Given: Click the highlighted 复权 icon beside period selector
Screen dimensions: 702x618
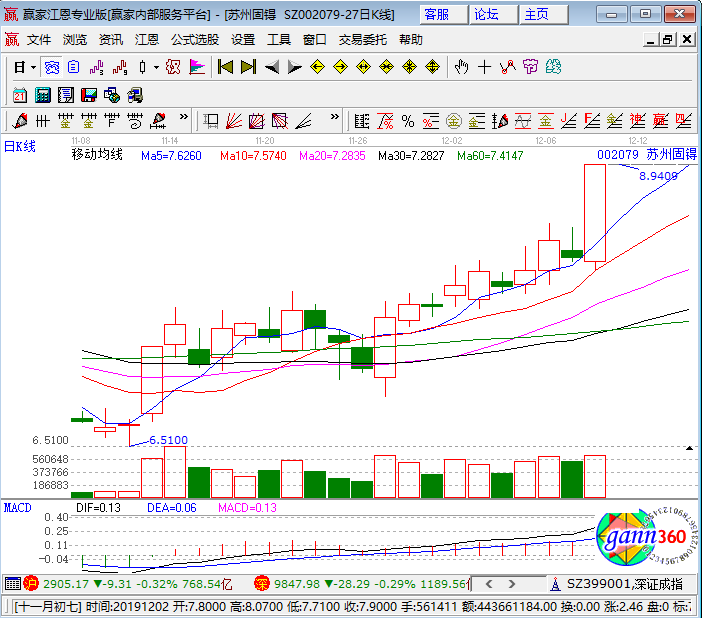Looking at the screenshot, I should (x=51, y=68).
